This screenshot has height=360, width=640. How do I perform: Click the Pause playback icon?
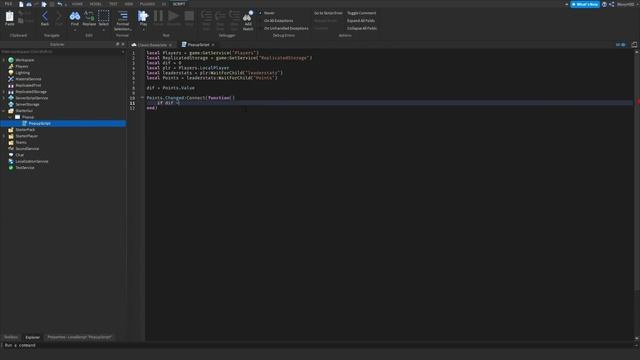pyautogui.click(x=158, y=16)
